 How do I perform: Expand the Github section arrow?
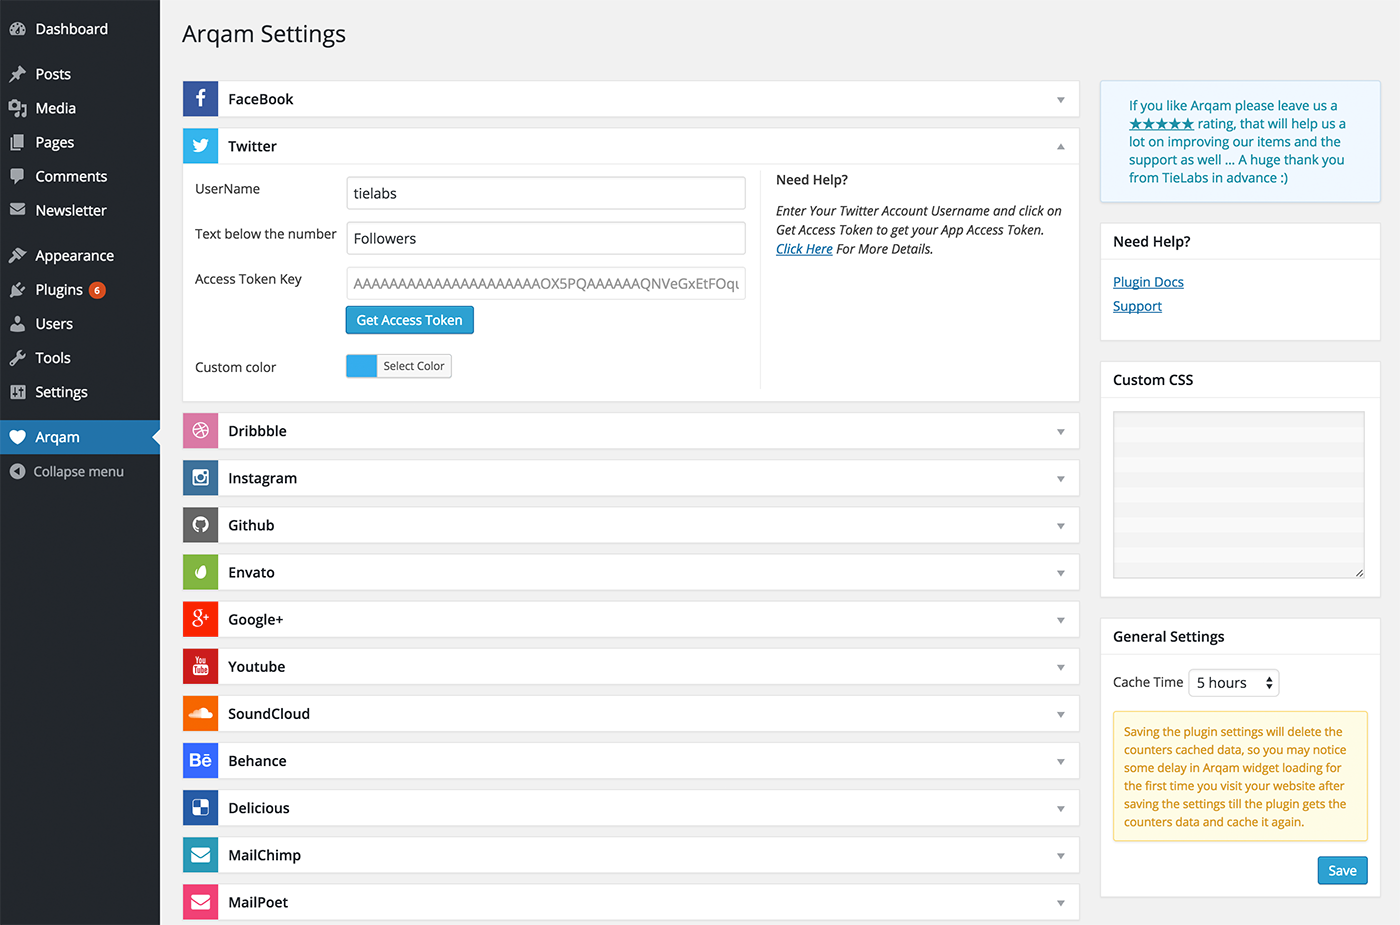tap(1060, 526)
